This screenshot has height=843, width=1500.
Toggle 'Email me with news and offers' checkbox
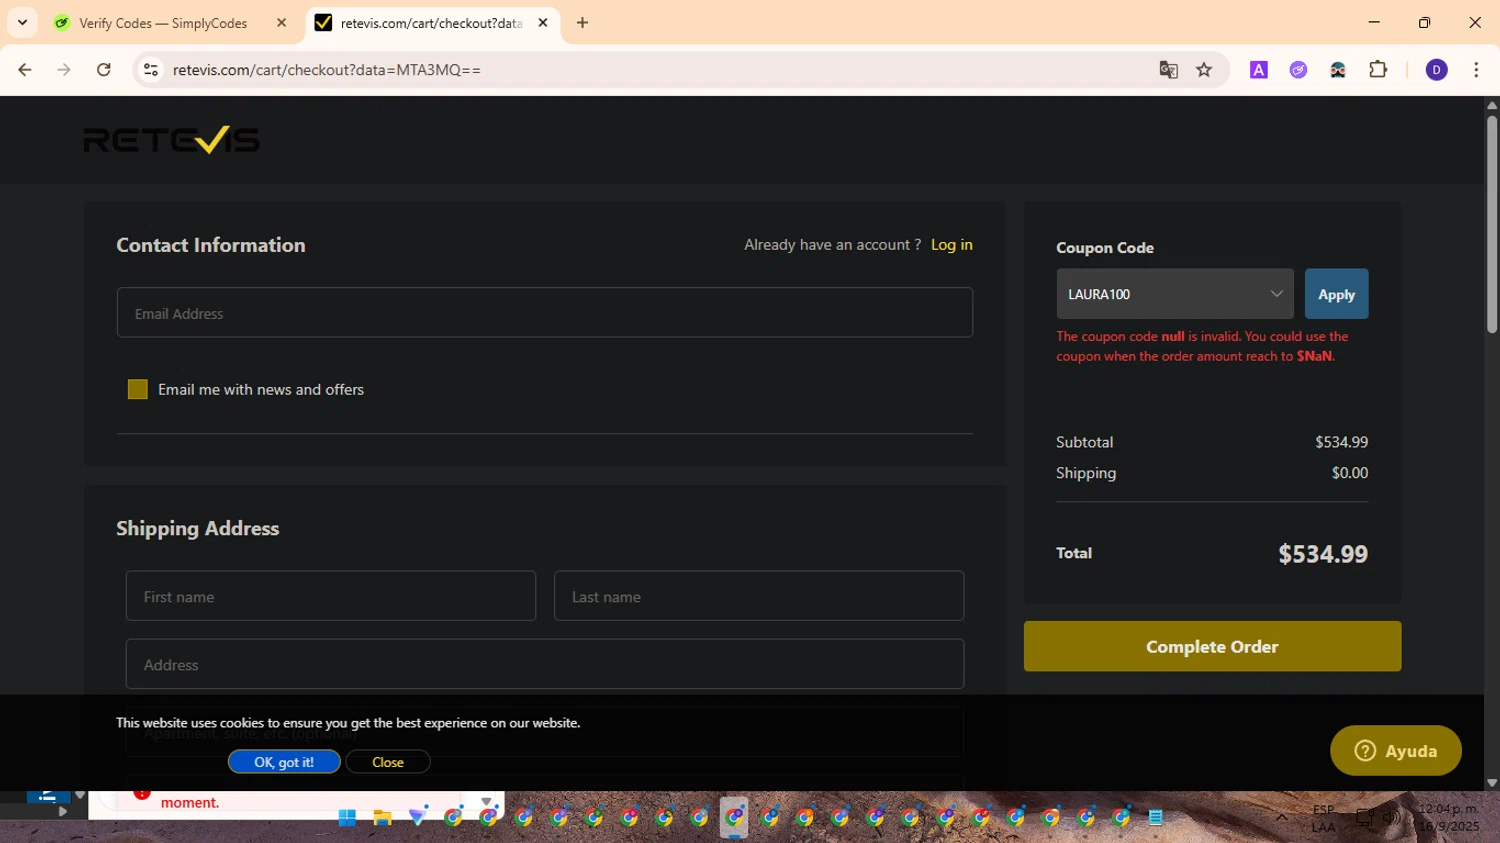138,389
